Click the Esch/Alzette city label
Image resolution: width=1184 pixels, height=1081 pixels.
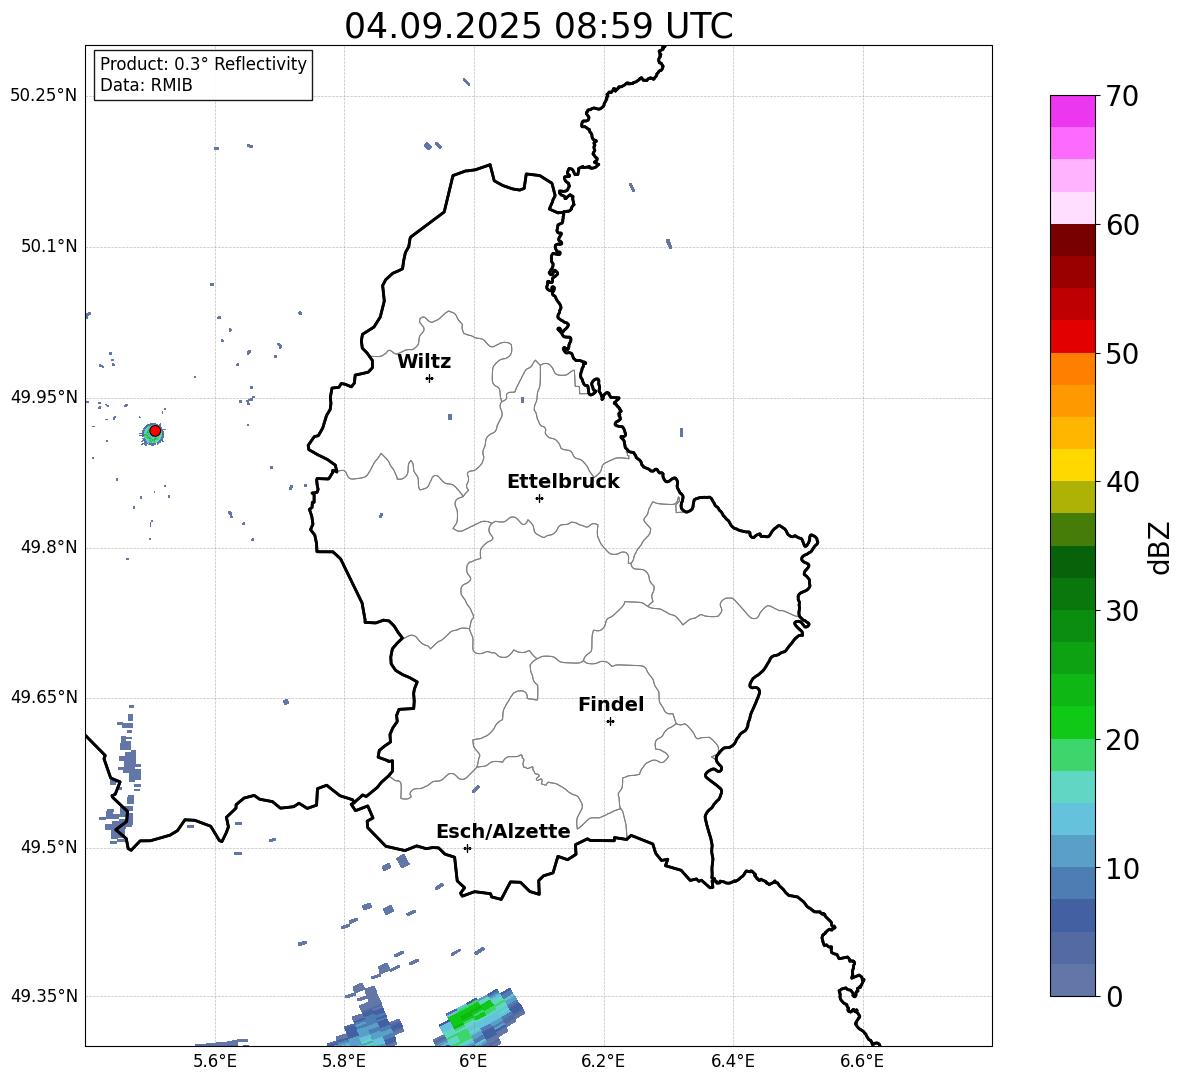coord(503,831)
